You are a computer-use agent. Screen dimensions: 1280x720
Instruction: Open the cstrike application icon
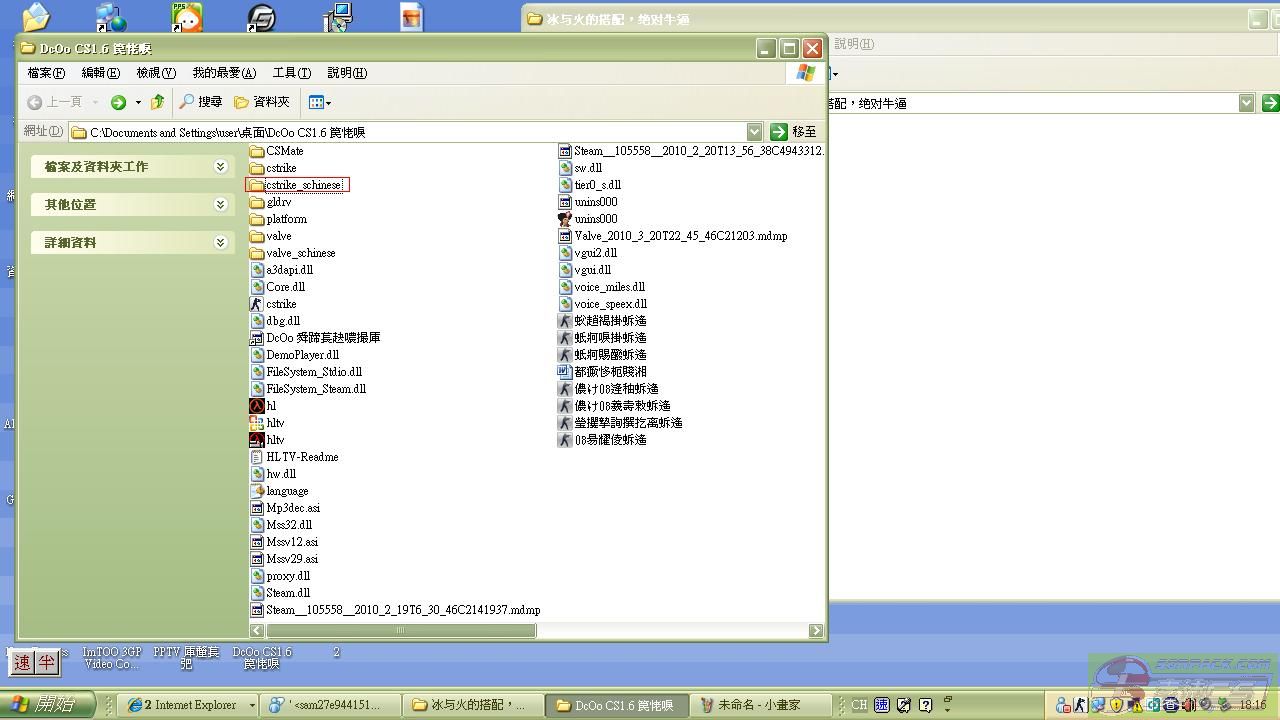click(257, 304)
